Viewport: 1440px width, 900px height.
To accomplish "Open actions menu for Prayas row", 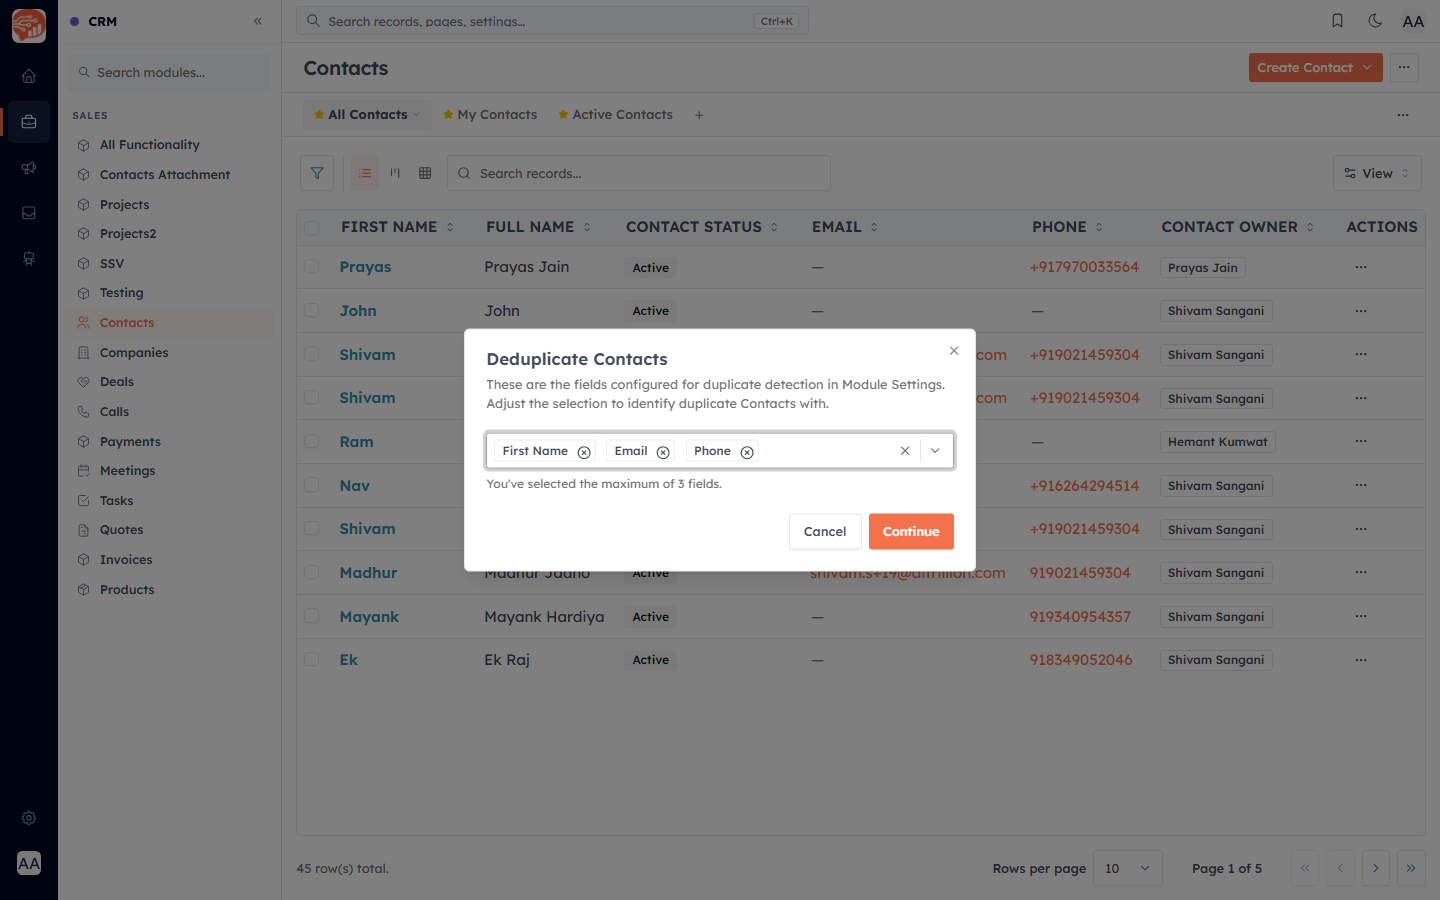I will point(1361,267).
